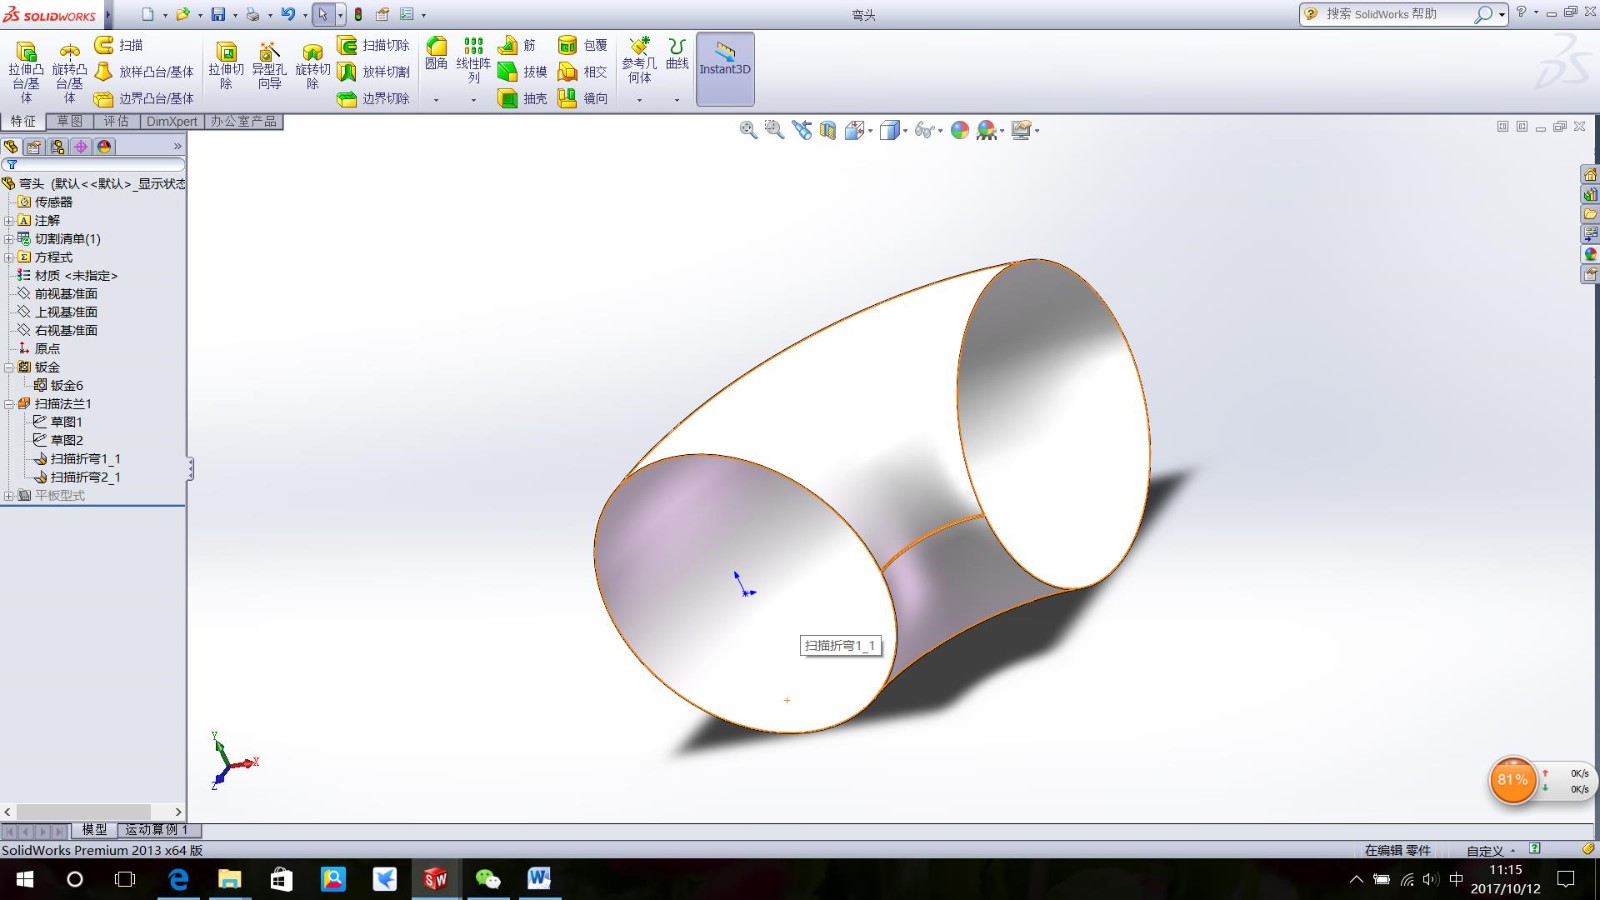Toggle the Instant3D button

pyautogui.click(x=725, y=69)
